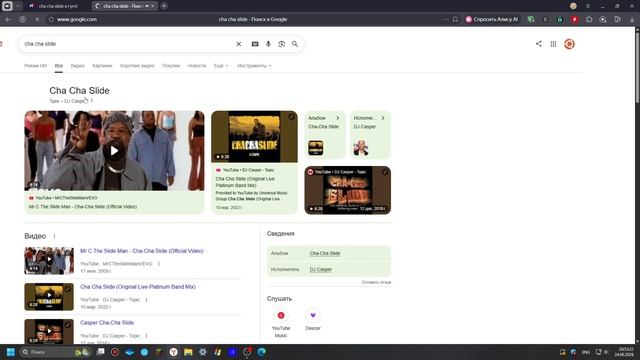The image size is (640, 360).
Task: Stop page loading with the X button
Action: pos(37,19)
